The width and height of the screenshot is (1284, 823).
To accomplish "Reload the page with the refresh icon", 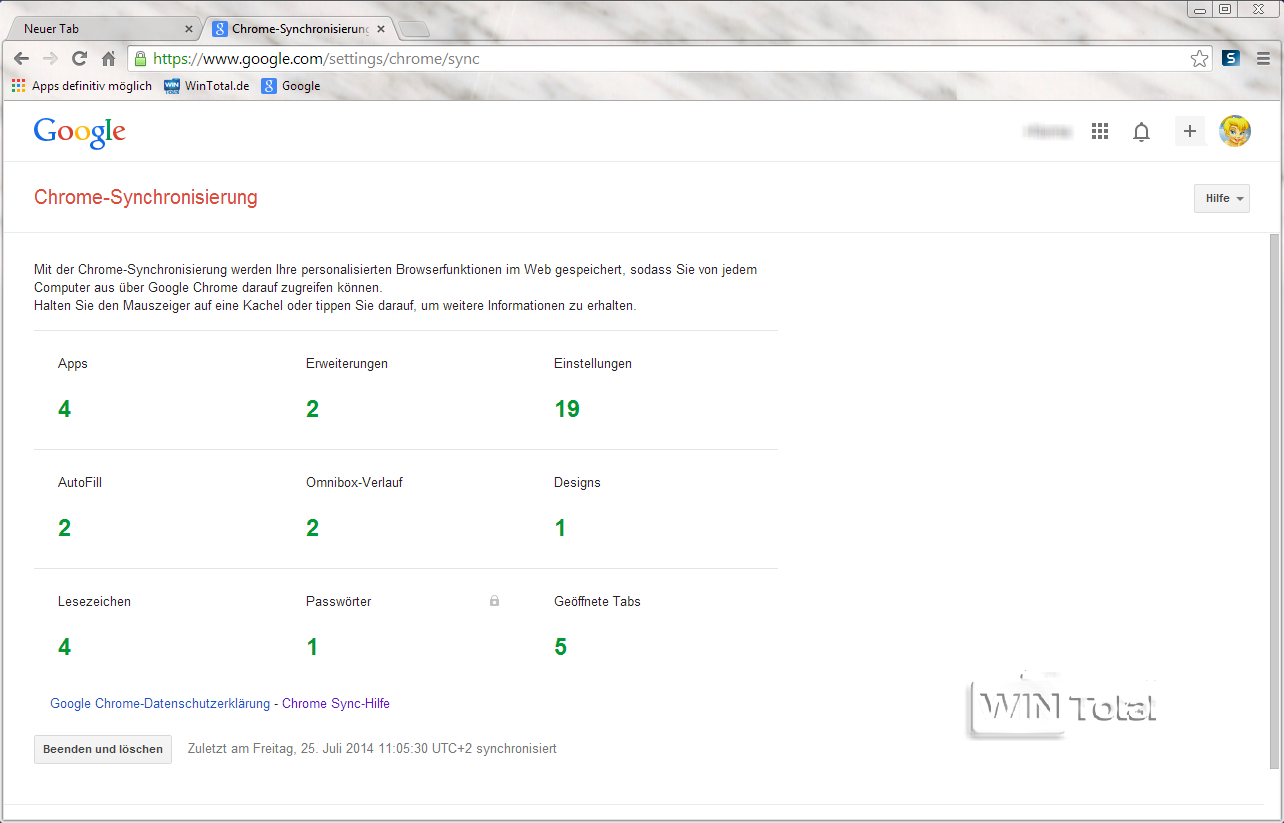I will [79, 59].
